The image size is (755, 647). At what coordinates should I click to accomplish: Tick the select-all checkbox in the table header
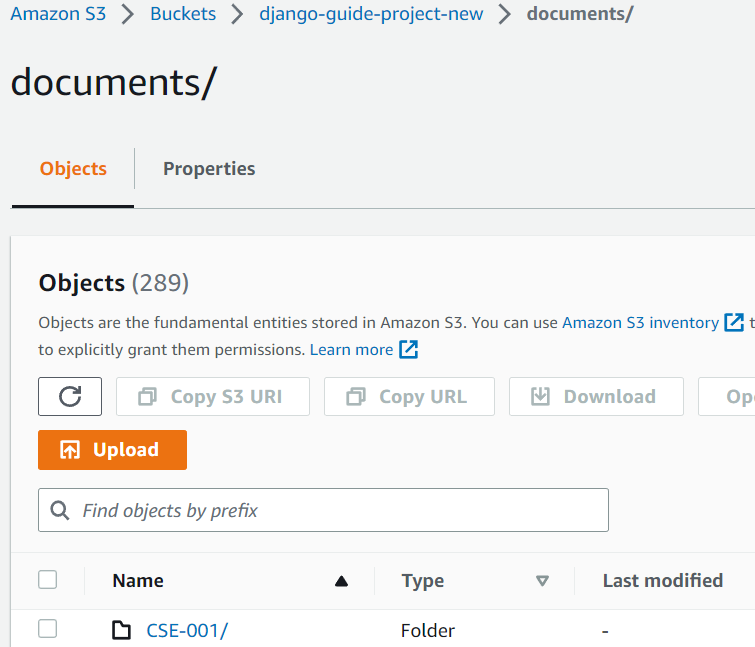(48, 580)
